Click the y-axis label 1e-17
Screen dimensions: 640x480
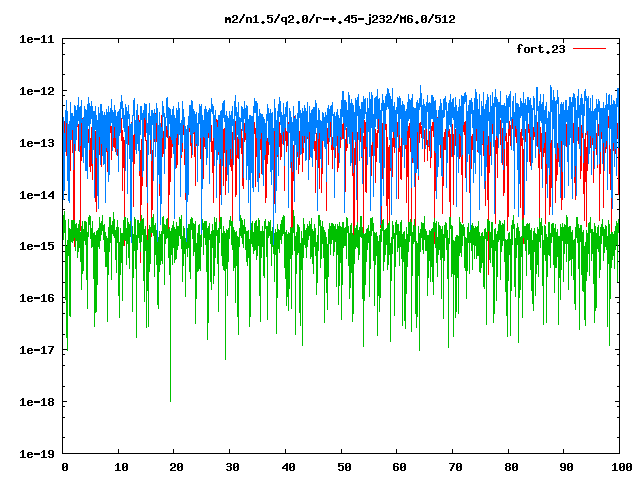(37, 350)
